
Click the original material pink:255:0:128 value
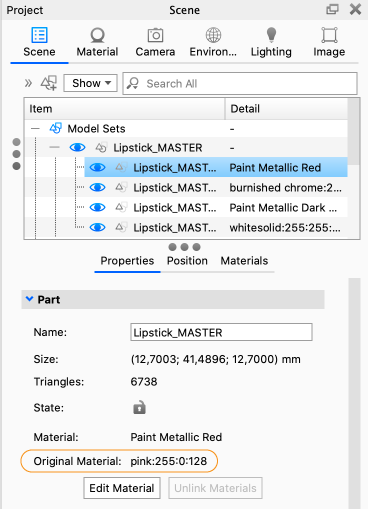pos(169,461)
